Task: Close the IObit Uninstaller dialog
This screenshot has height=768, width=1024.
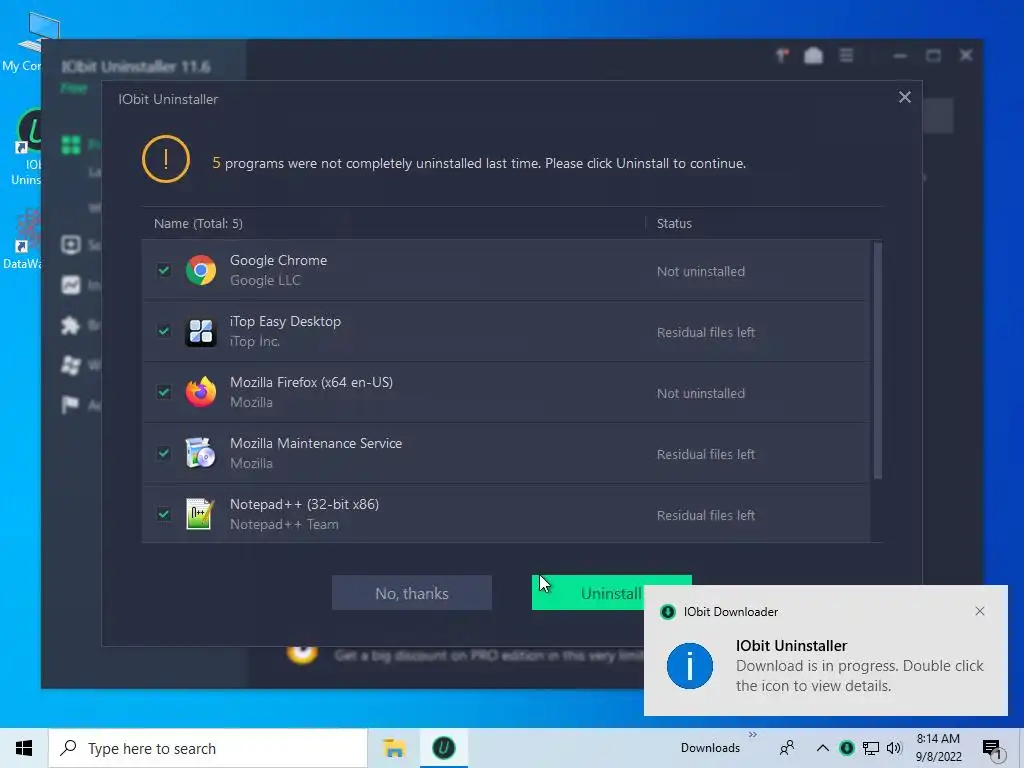Action: point(904,97)
